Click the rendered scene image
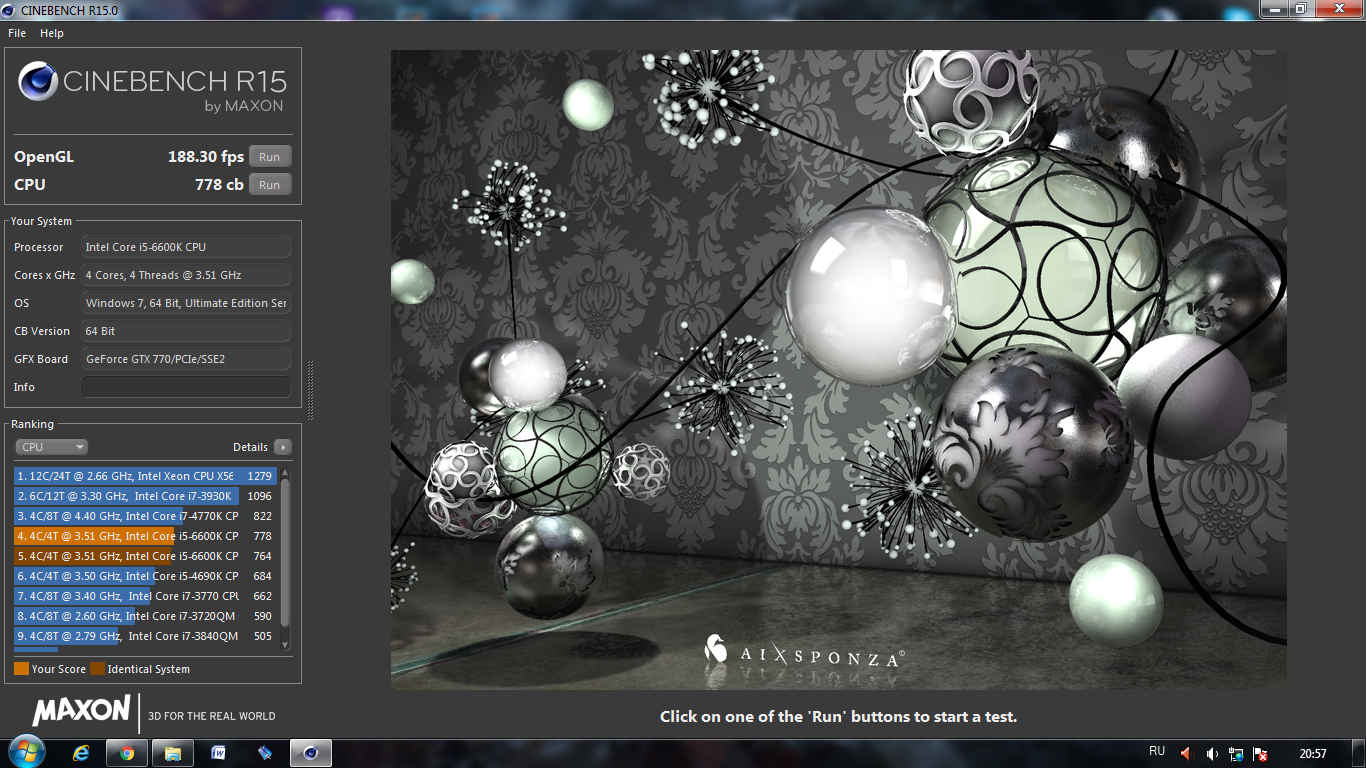Viewport: 1366px width, 768px height. point(838,369)
